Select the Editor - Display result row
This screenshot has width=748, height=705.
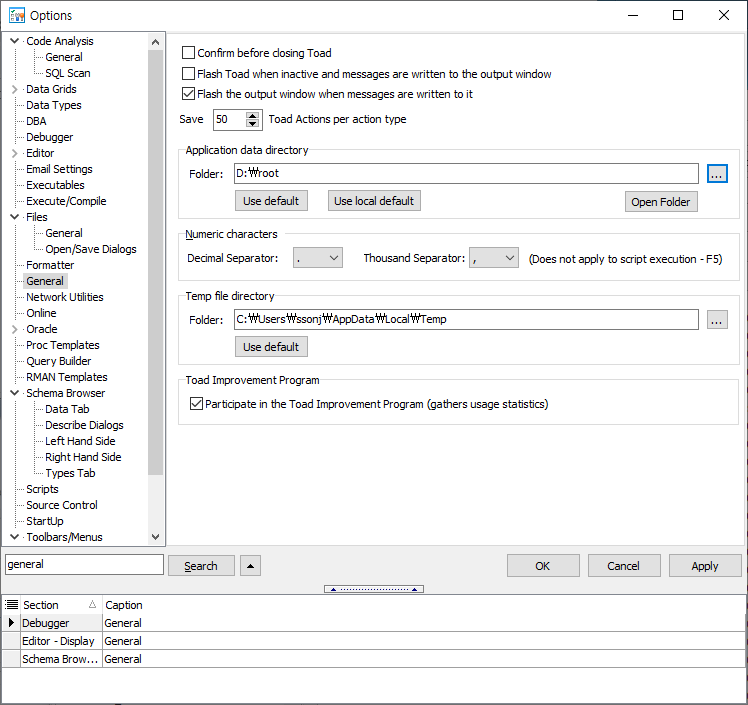(374, 641)
